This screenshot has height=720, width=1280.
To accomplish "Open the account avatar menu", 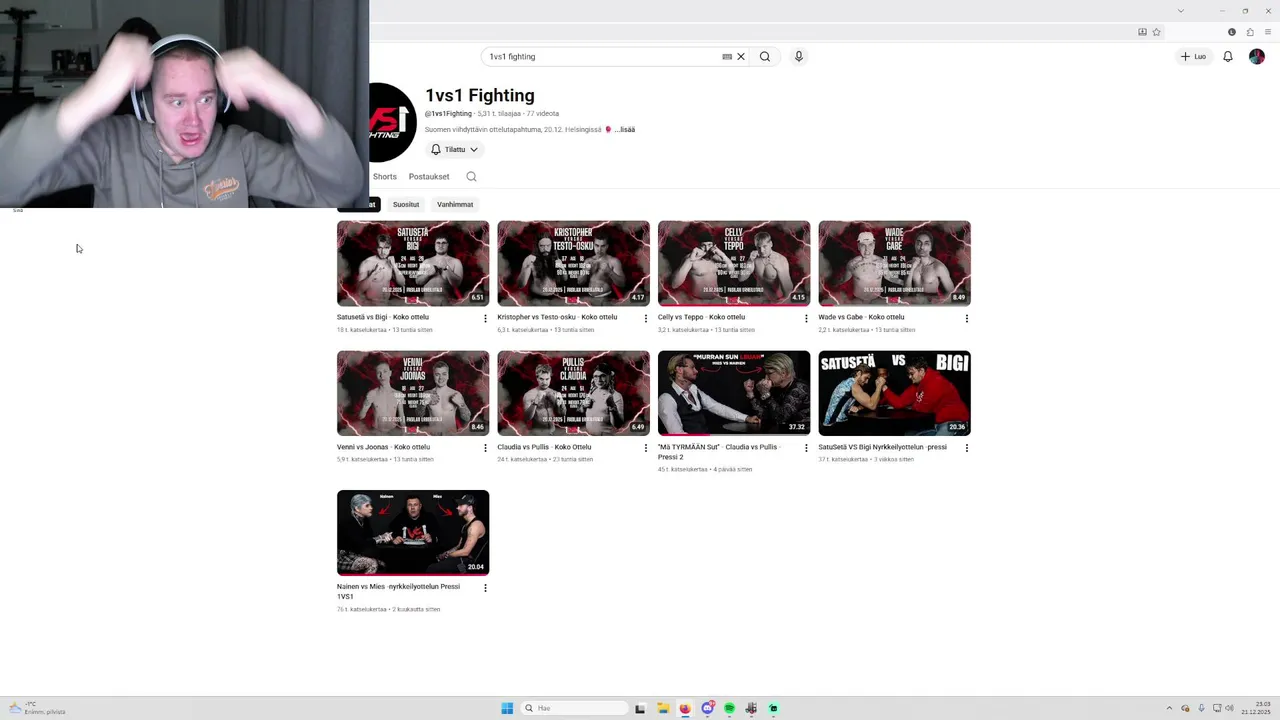I will [1257, 57].
